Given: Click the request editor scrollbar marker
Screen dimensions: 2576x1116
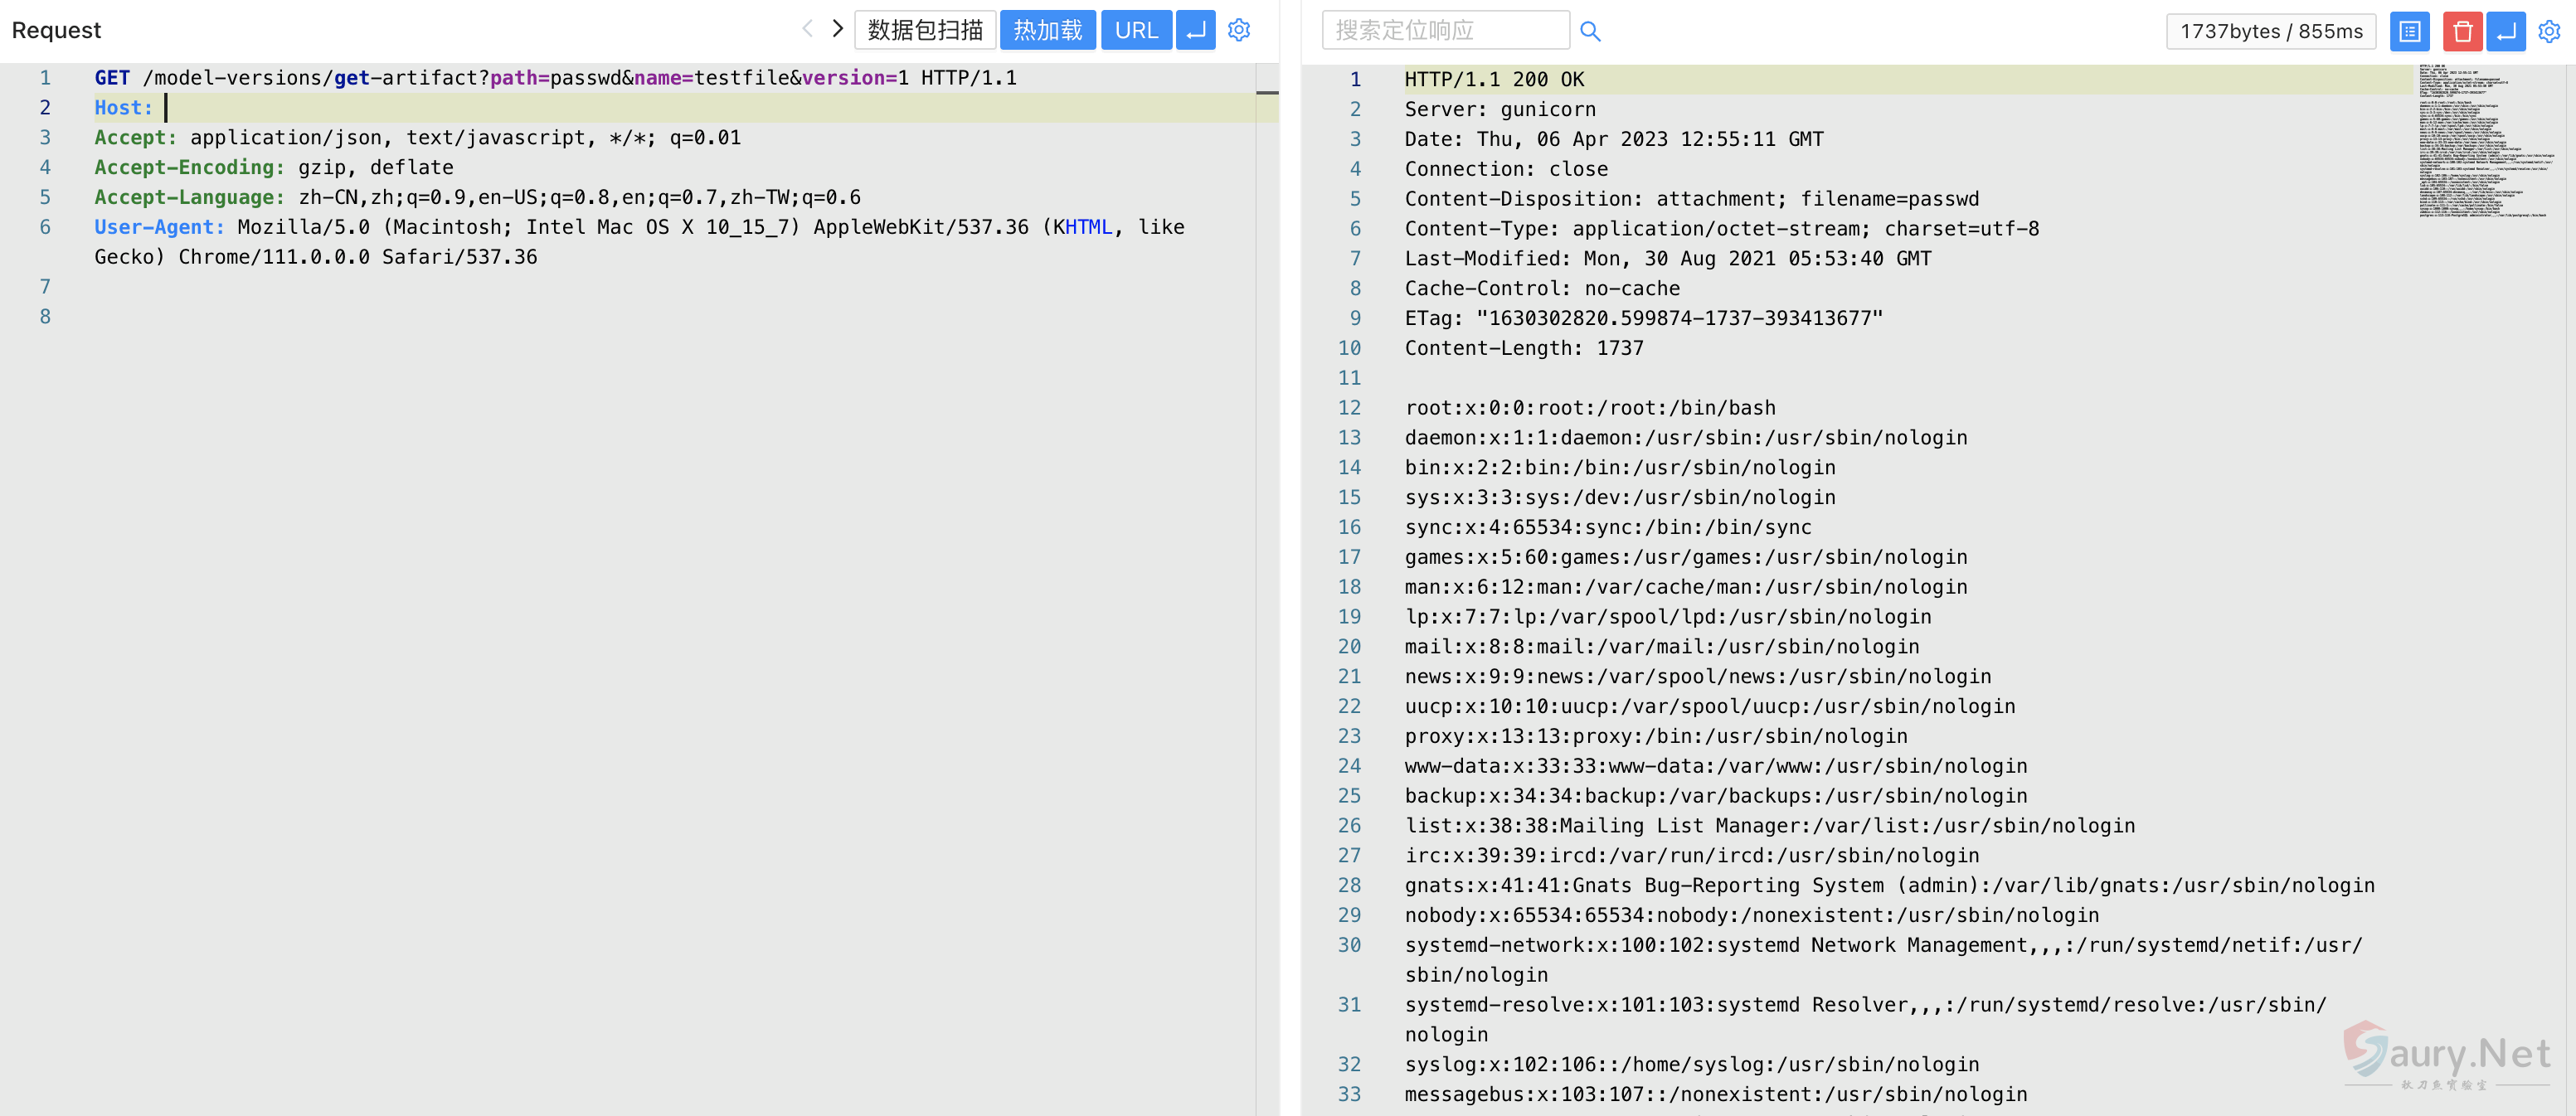Looking at the screenshot, I should [1267, 93].
